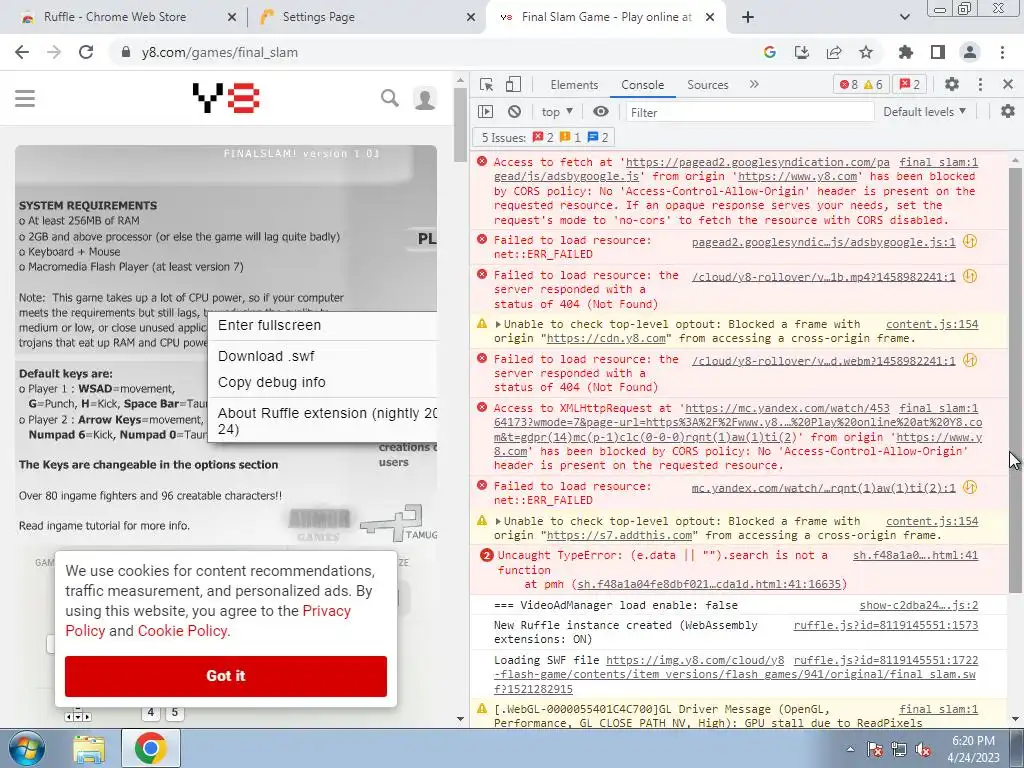Open the Google icon in address bar
The height and width of the screenshot is (768, 1024).
pyautogui.click(x=769, y=52)
